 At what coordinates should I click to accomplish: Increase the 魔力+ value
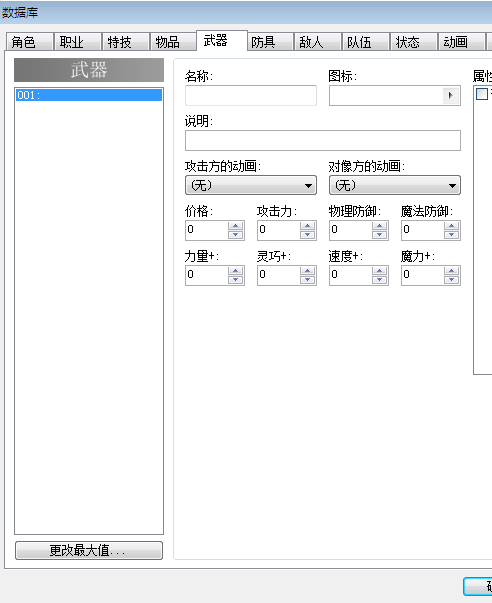(452, 271)
